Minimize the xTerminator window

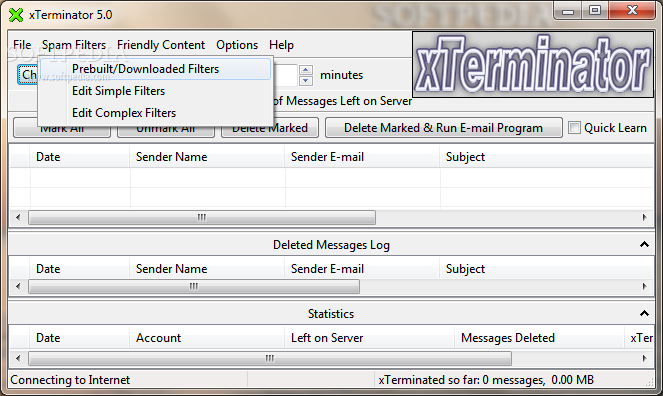(568, 11)
